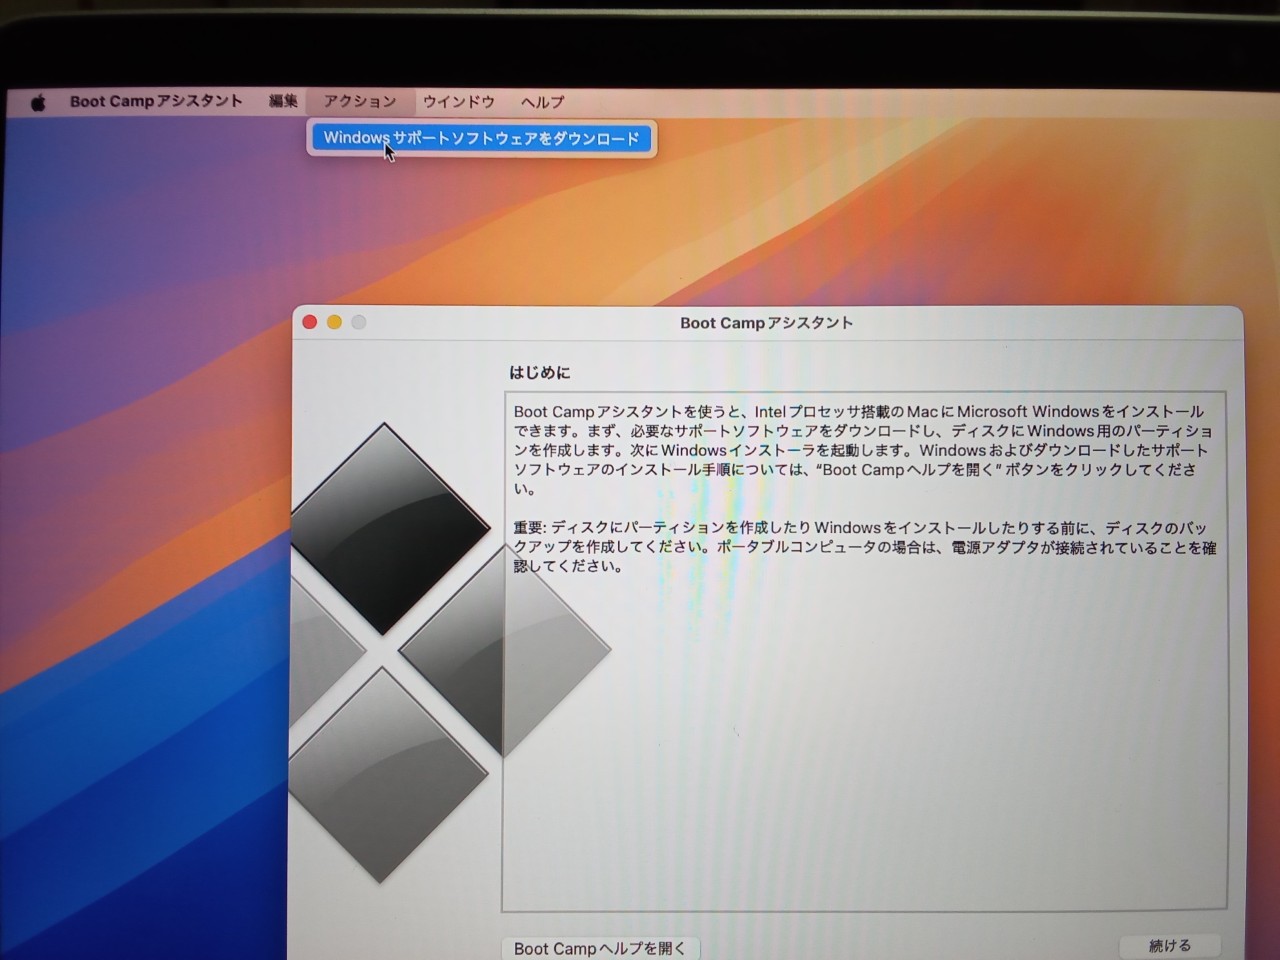Open the ヘルプ menu
Image resolution: width=1280 pixels, height=960 pixels.
[543, 102]
